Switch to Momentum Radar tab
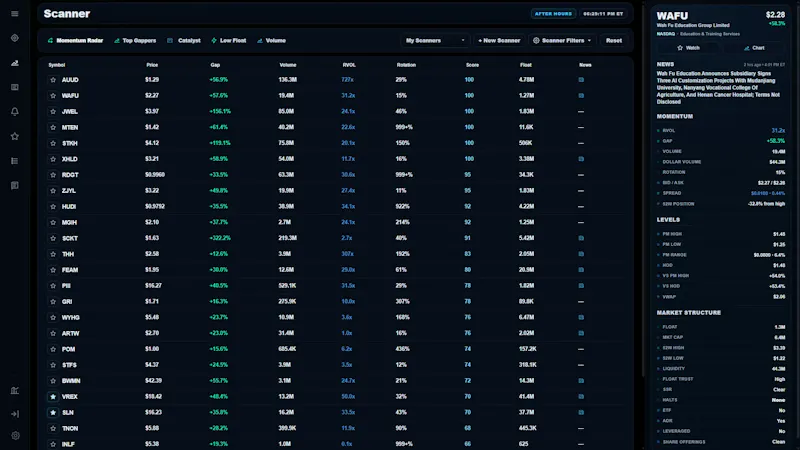Image resolution: width=800 pixels, height=450 pixels. (75, 40)
